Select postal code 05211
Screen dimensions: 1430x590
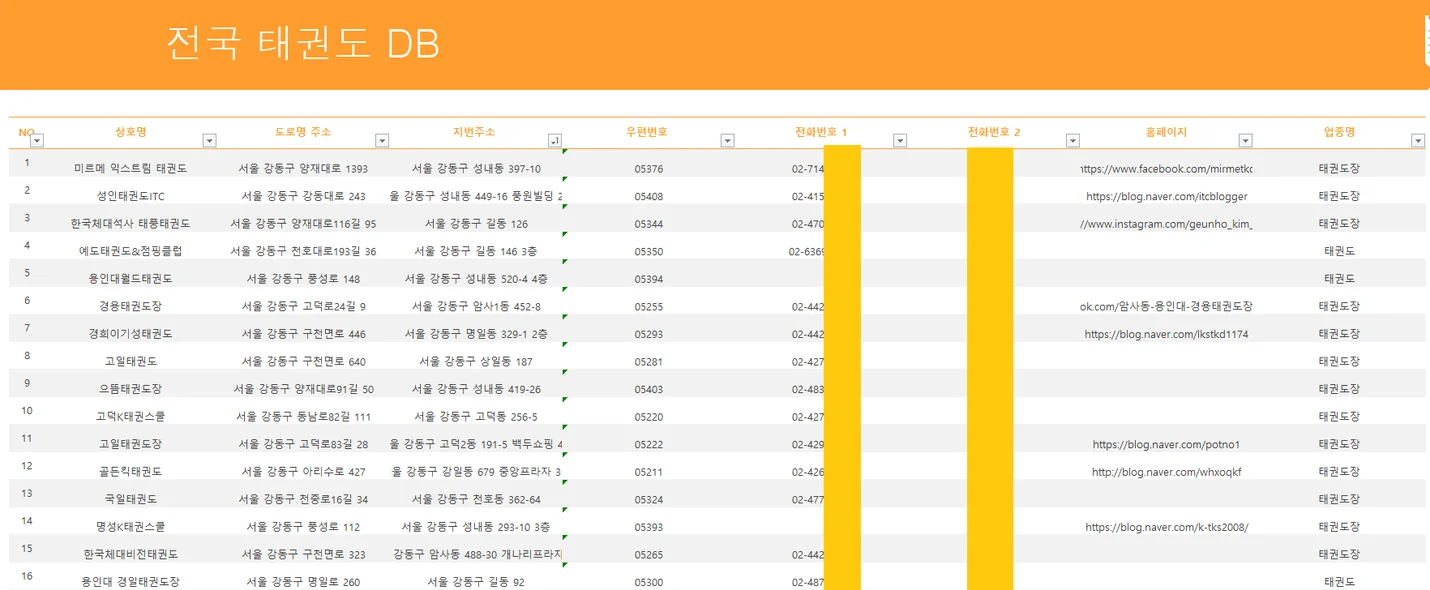click(648, 472)
